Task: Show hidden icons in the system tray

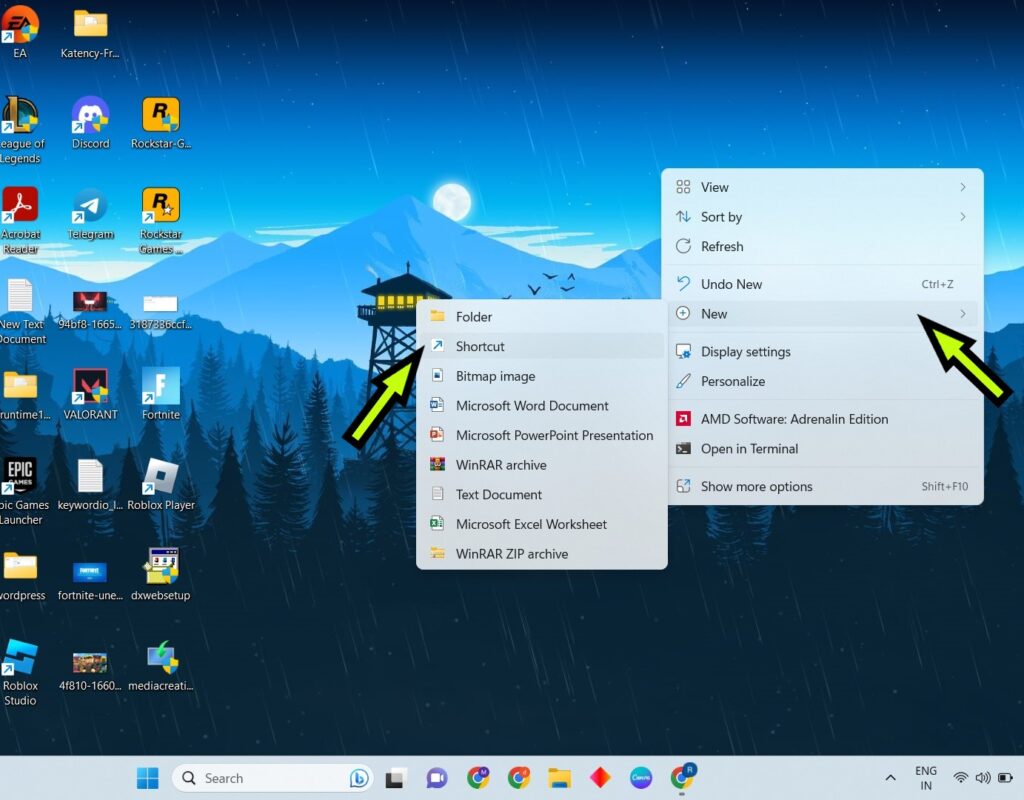Action: (x=889, y=777)
